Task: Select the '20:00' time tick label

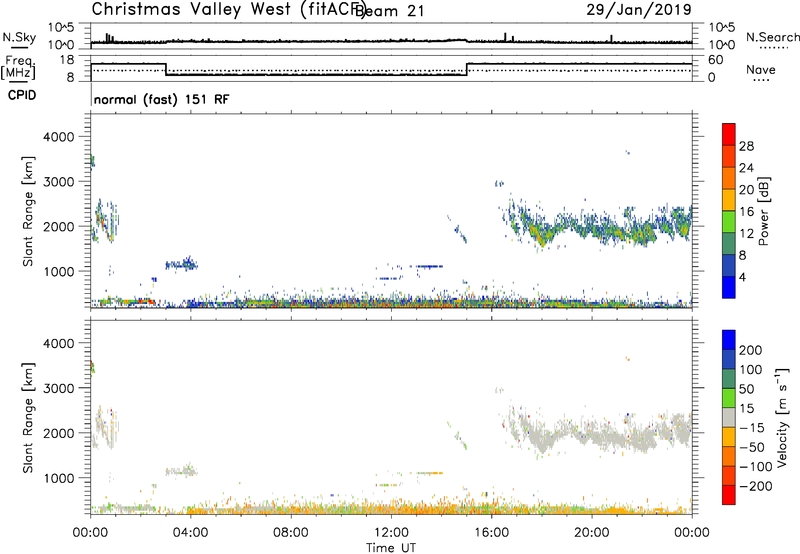Action: pyautogui.click(x=592, y=533)
